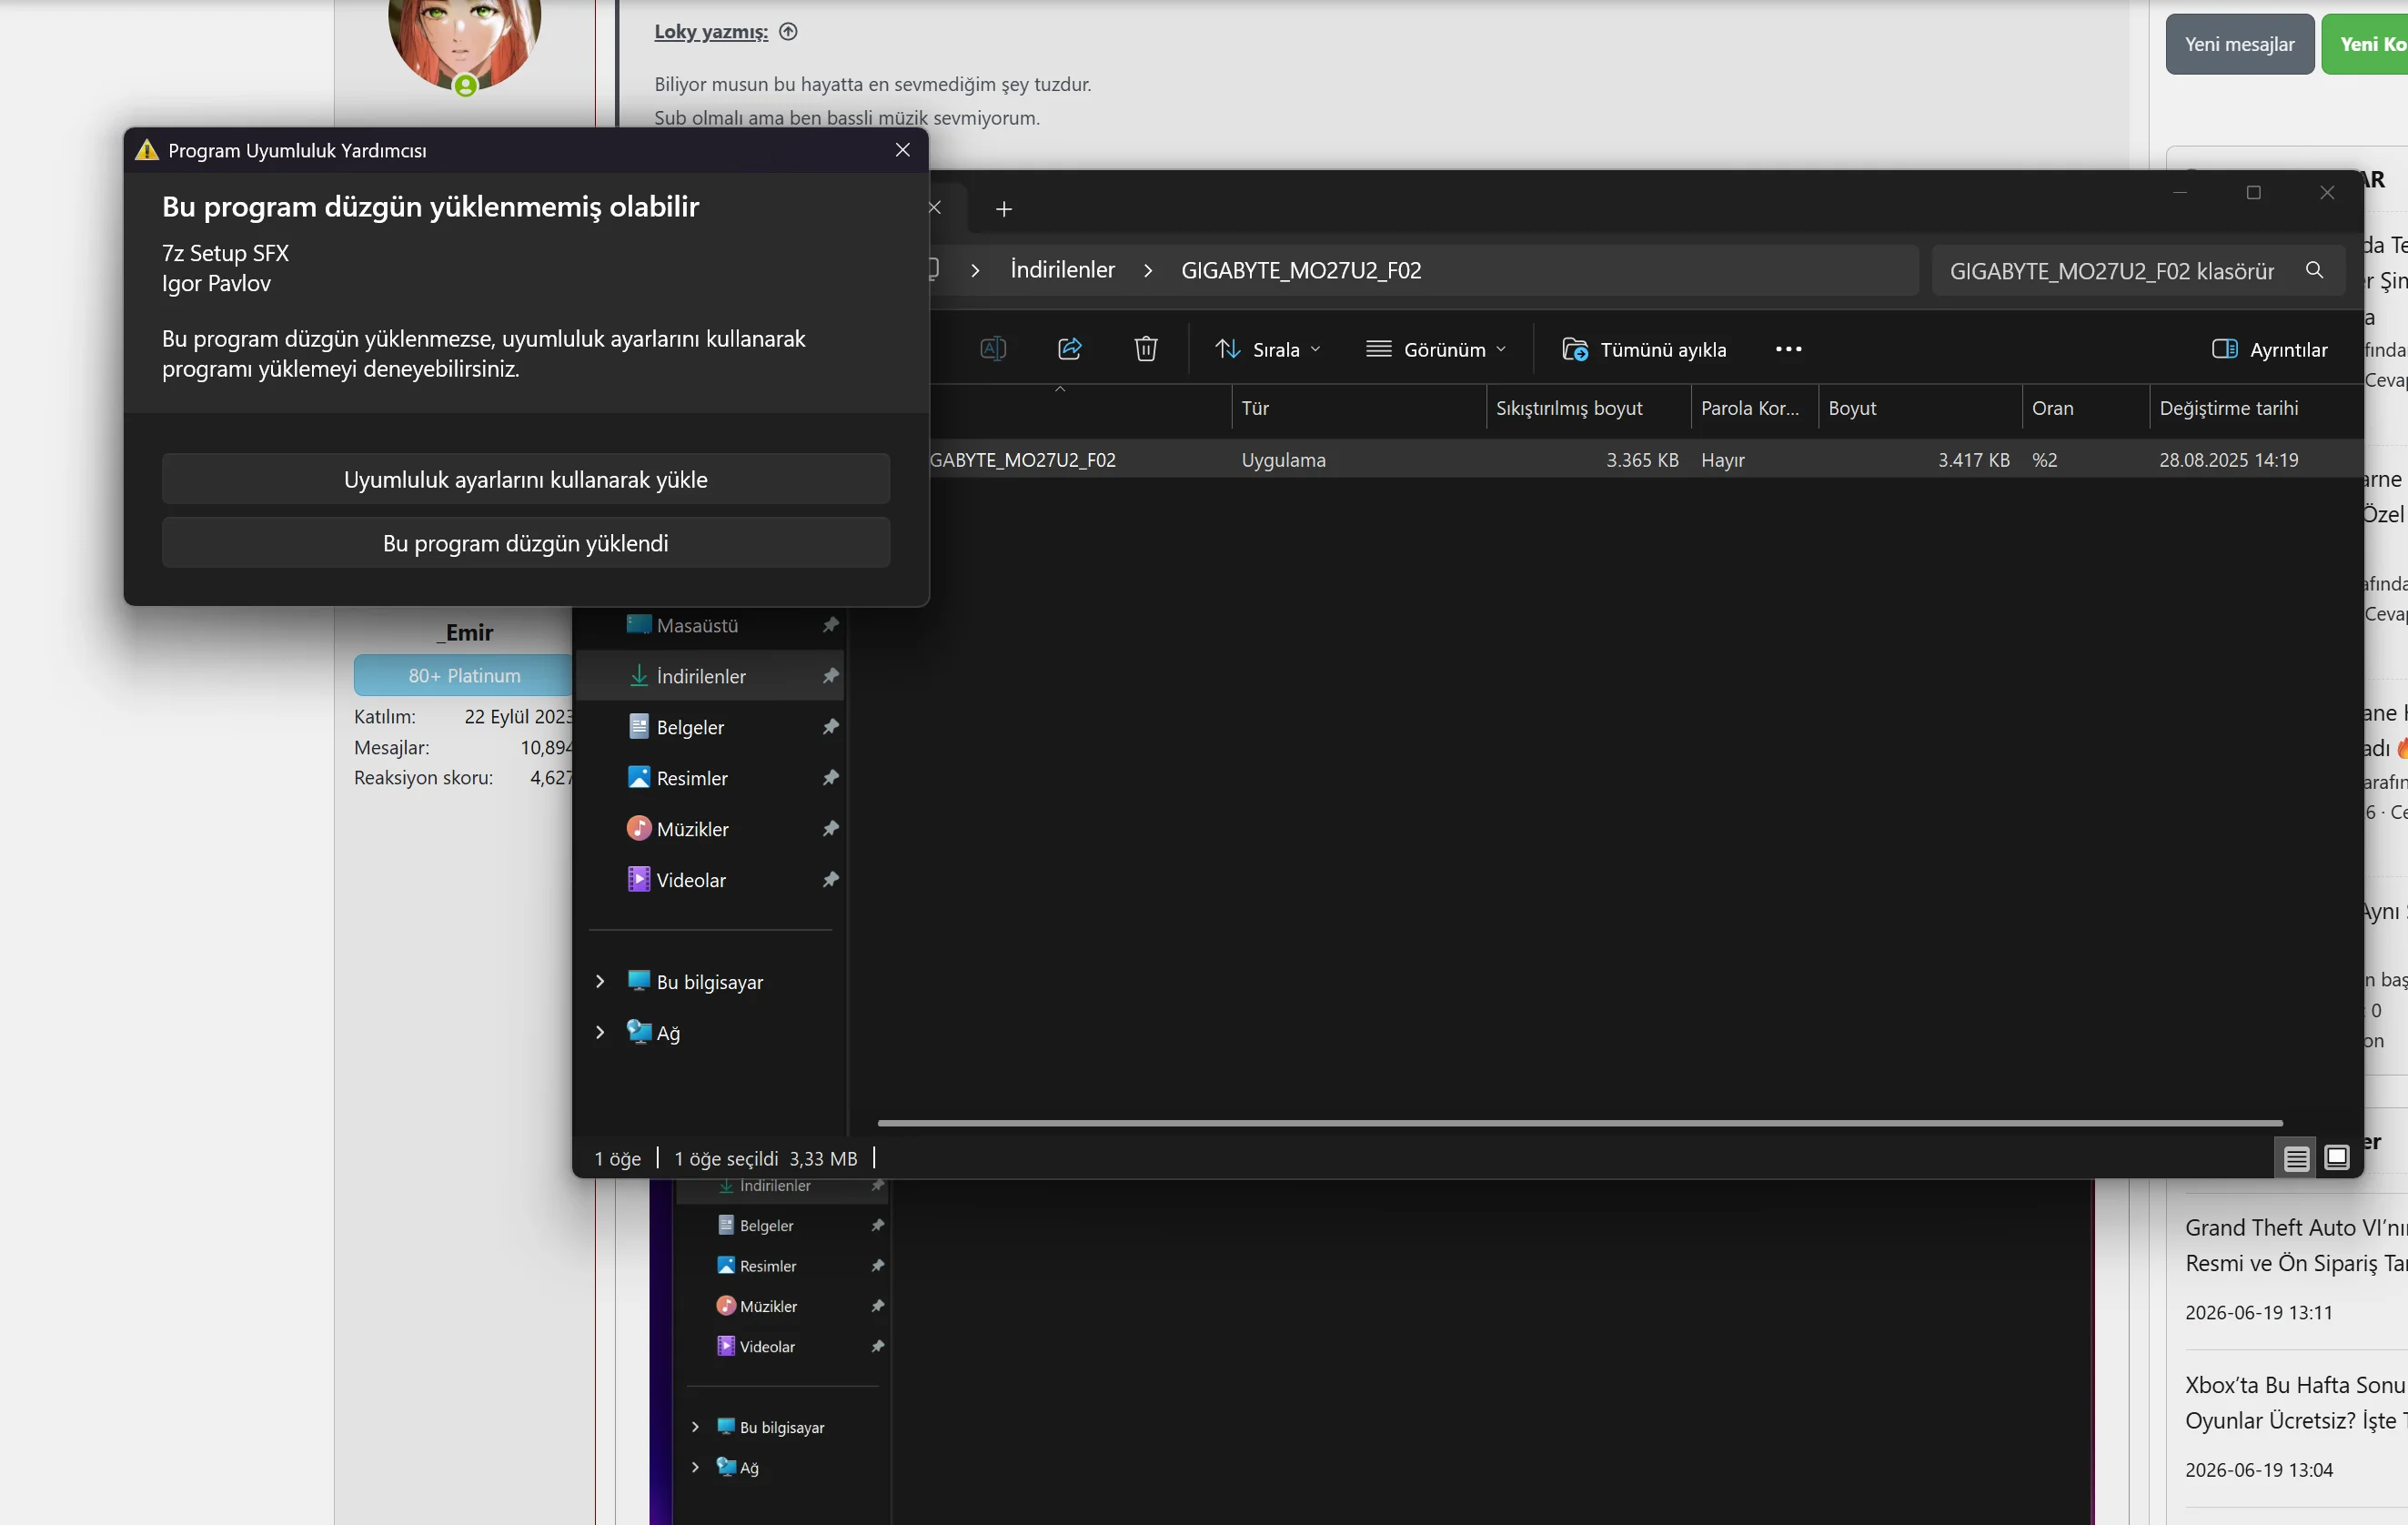Viewport: 2408px width, 1525px height.
Task: Click Uyumluluk ayarlarını kullanarak yükle button
Action: click(x=526, y=480)
